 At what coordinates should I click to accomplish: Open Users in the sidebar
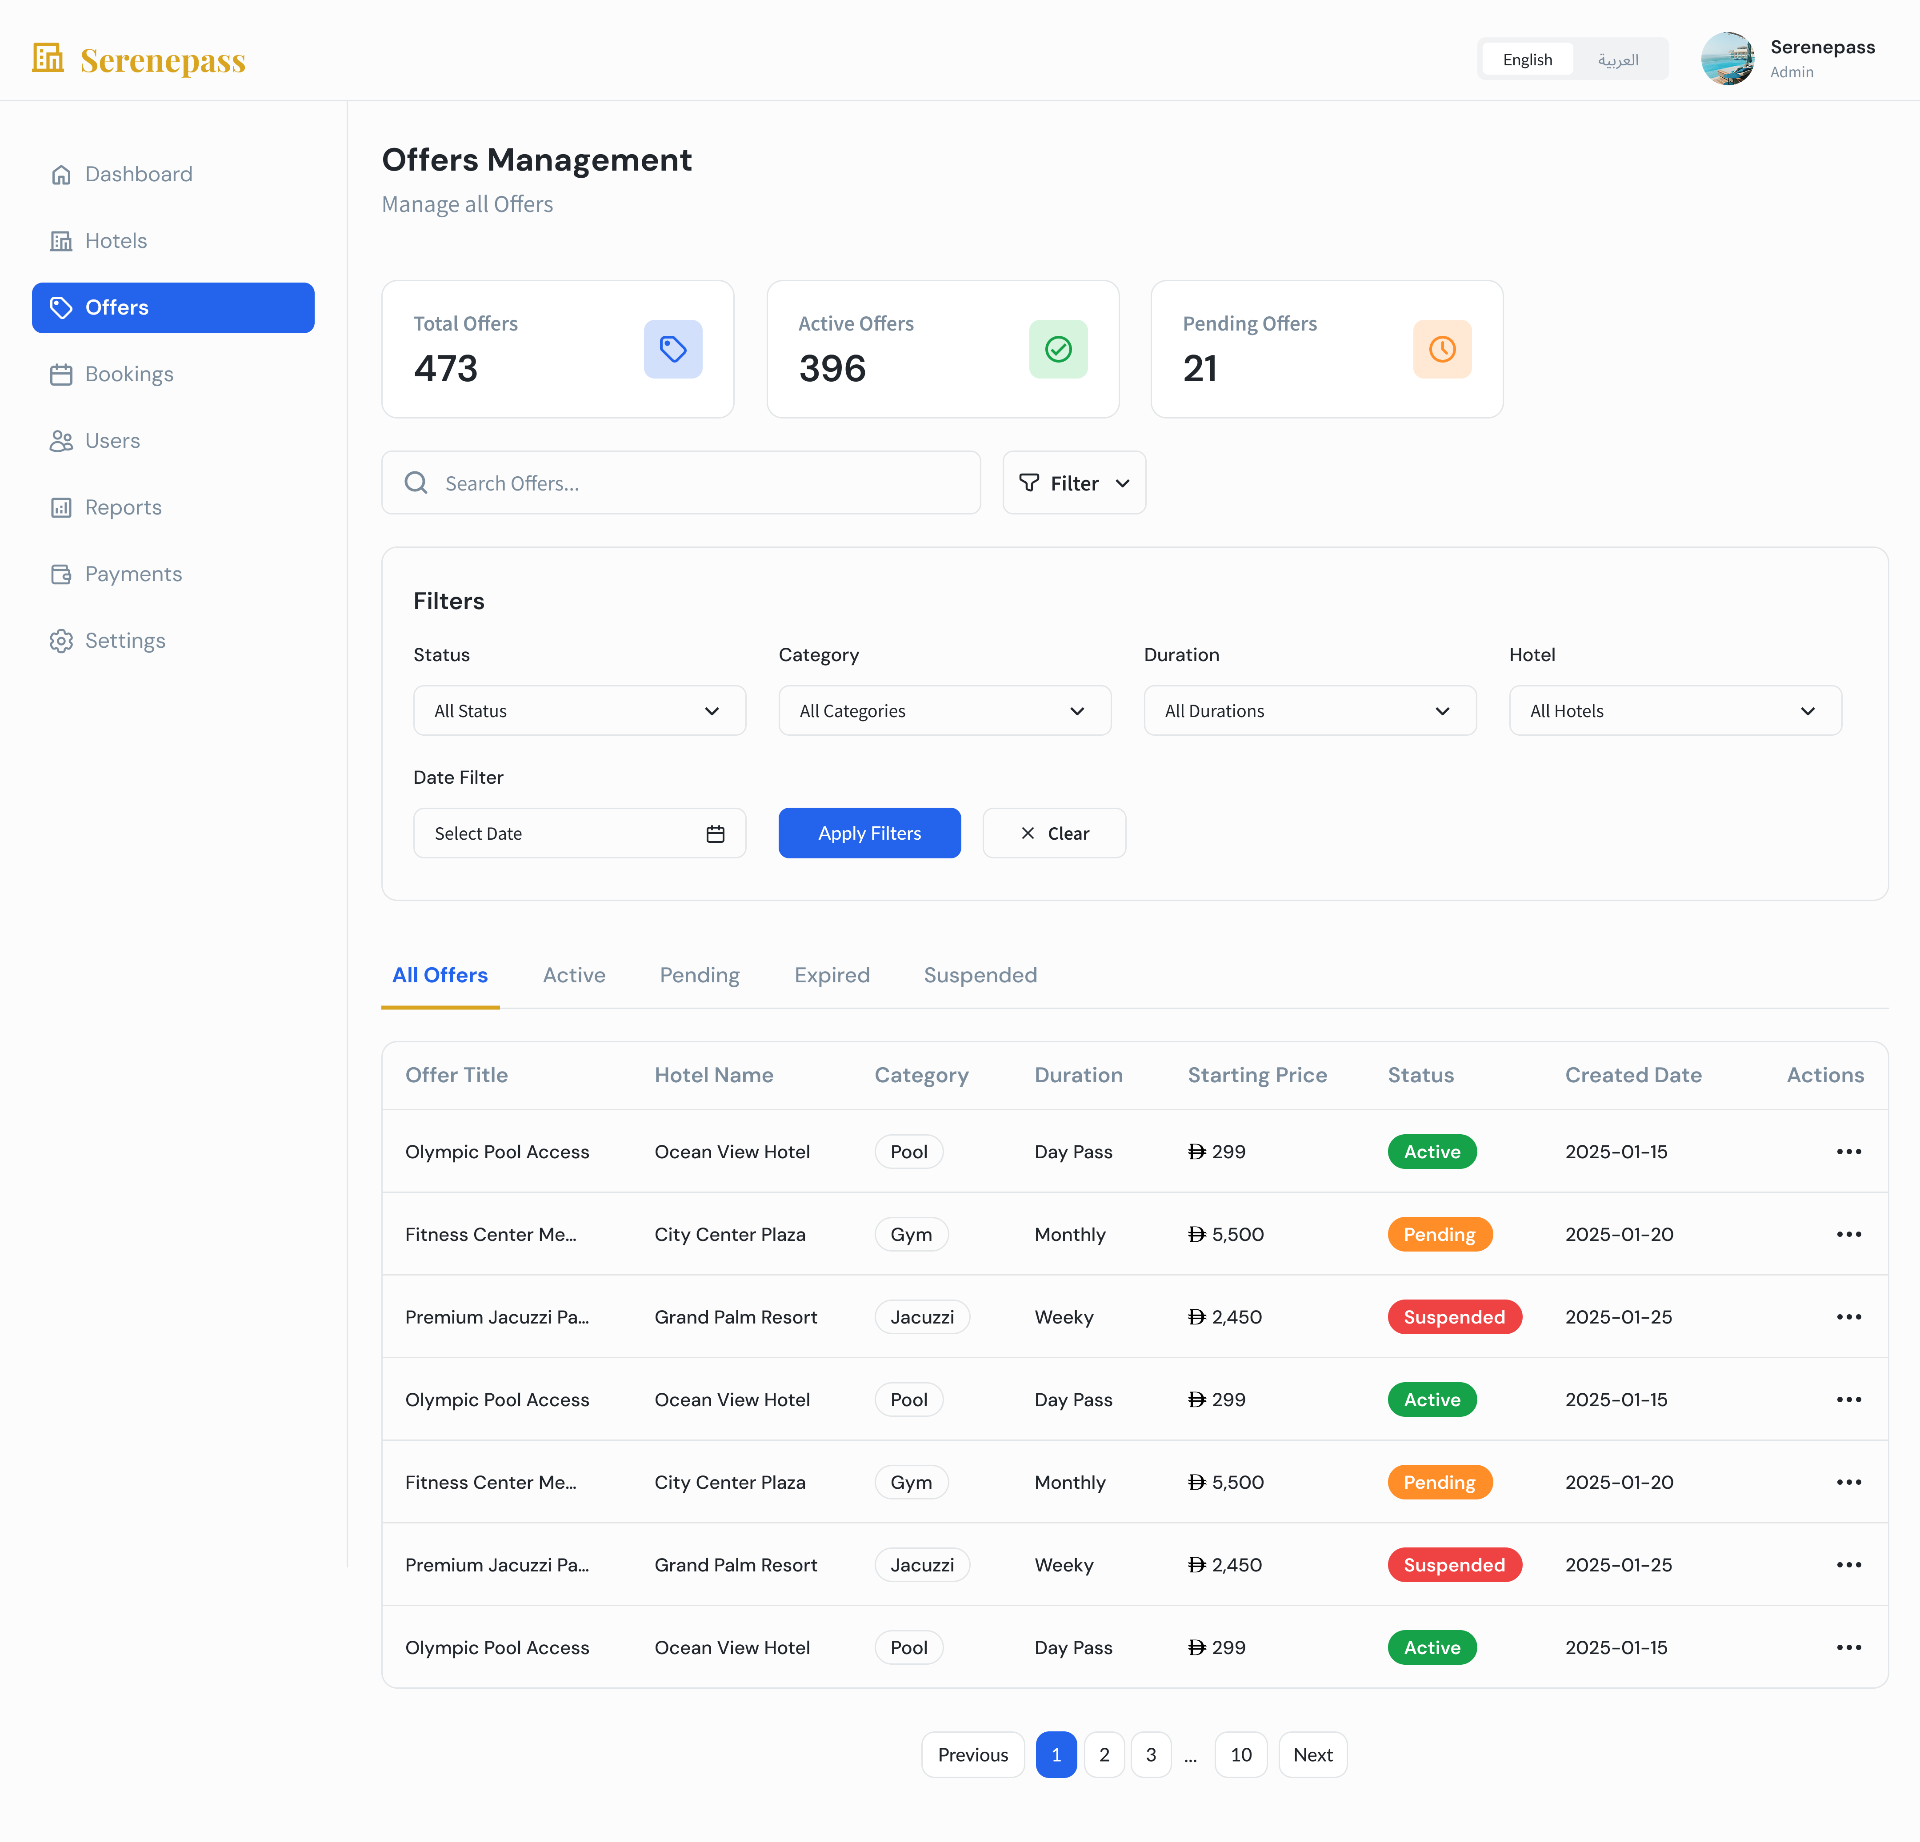click(173, 441)
